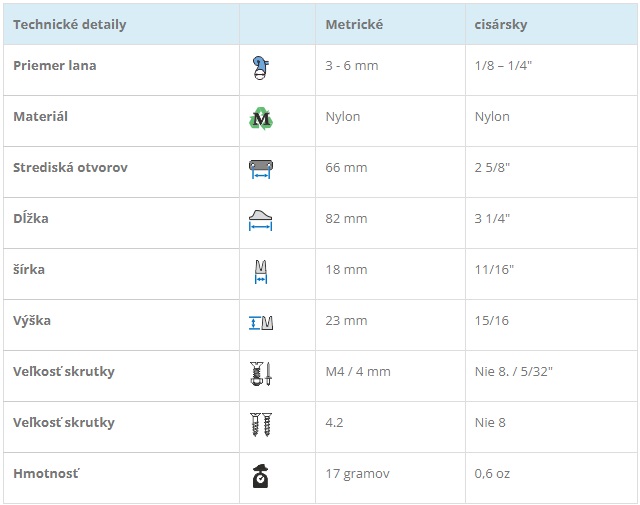Image resolution: width=640 pixels, height=505 pixels.
Task: Click the green recycling Material icon
Action: tap(261, 119)
